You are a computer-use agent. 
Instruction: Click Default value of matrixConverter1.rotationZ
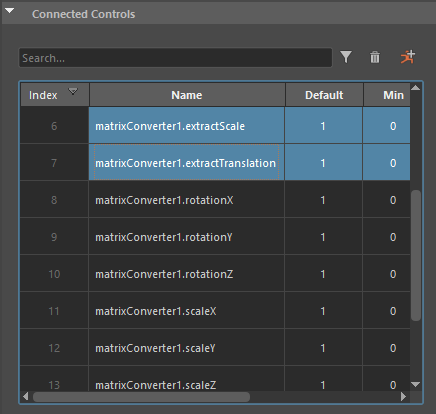[323, 274]
